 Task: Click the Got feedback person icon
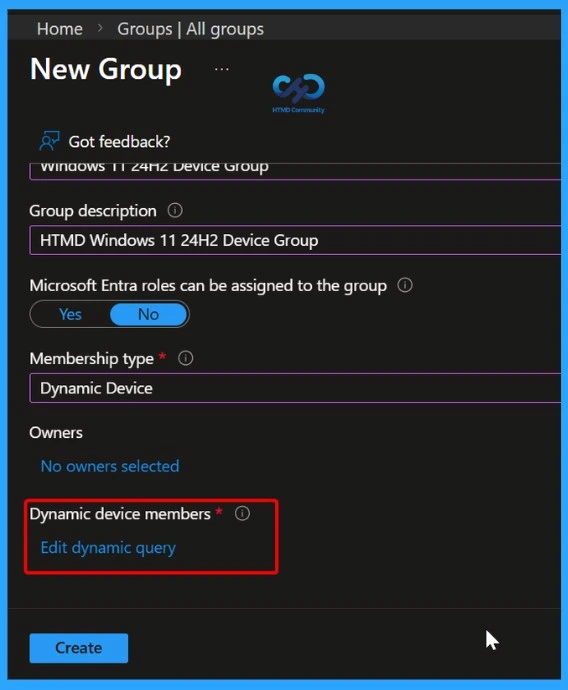click(x=49, y=141)
